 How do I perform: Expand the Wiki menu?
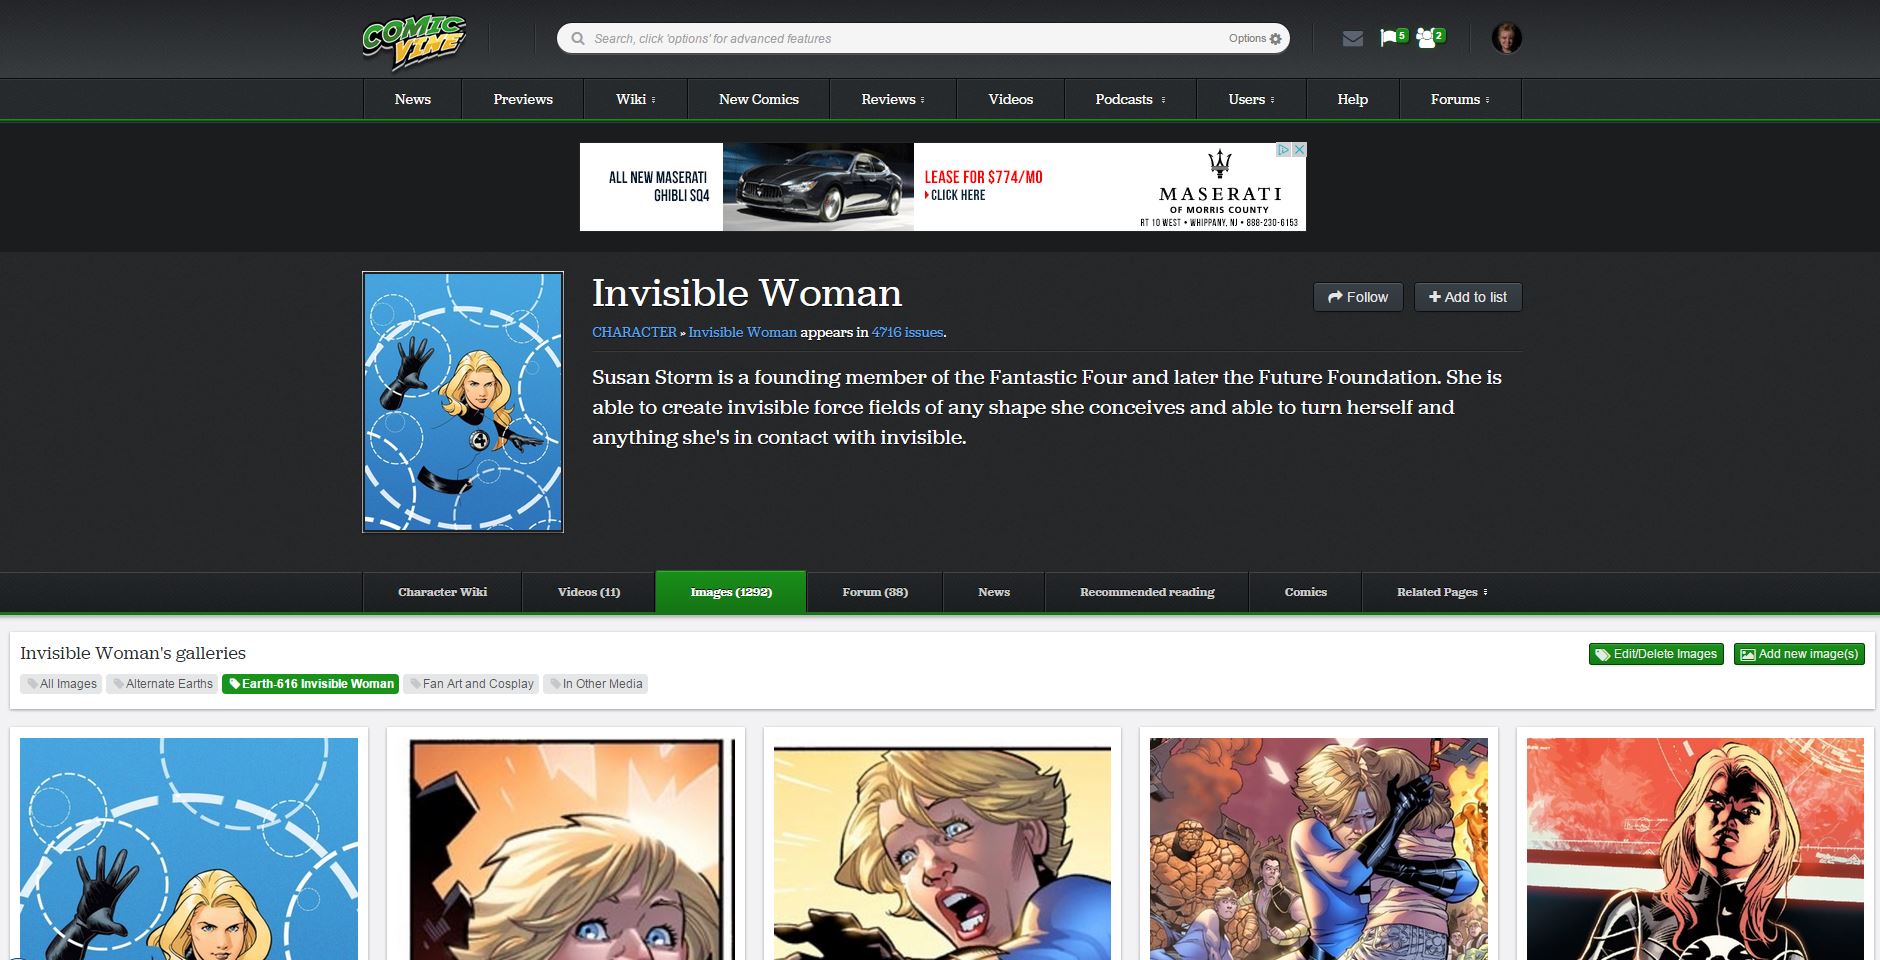pos(635,99)
